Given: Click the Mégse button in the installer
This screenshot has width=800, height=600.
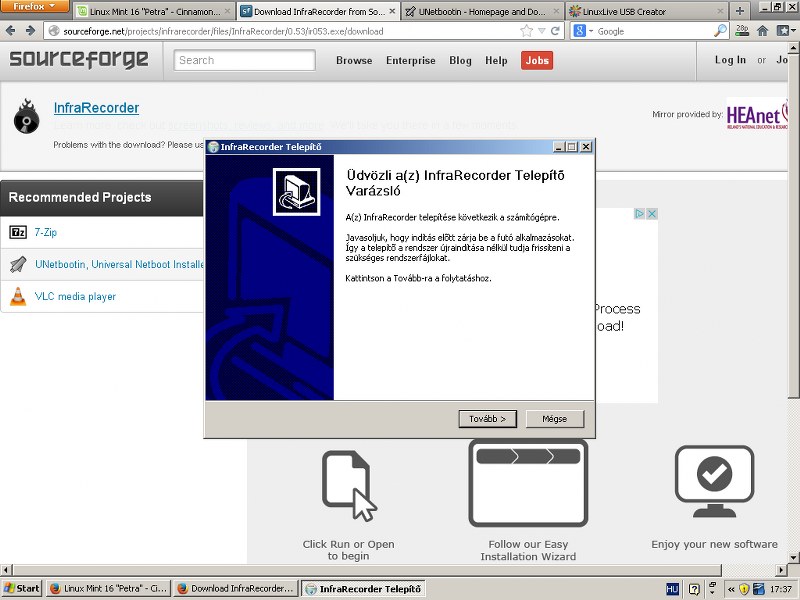Looking at the screenshot, I should [554, 419].
